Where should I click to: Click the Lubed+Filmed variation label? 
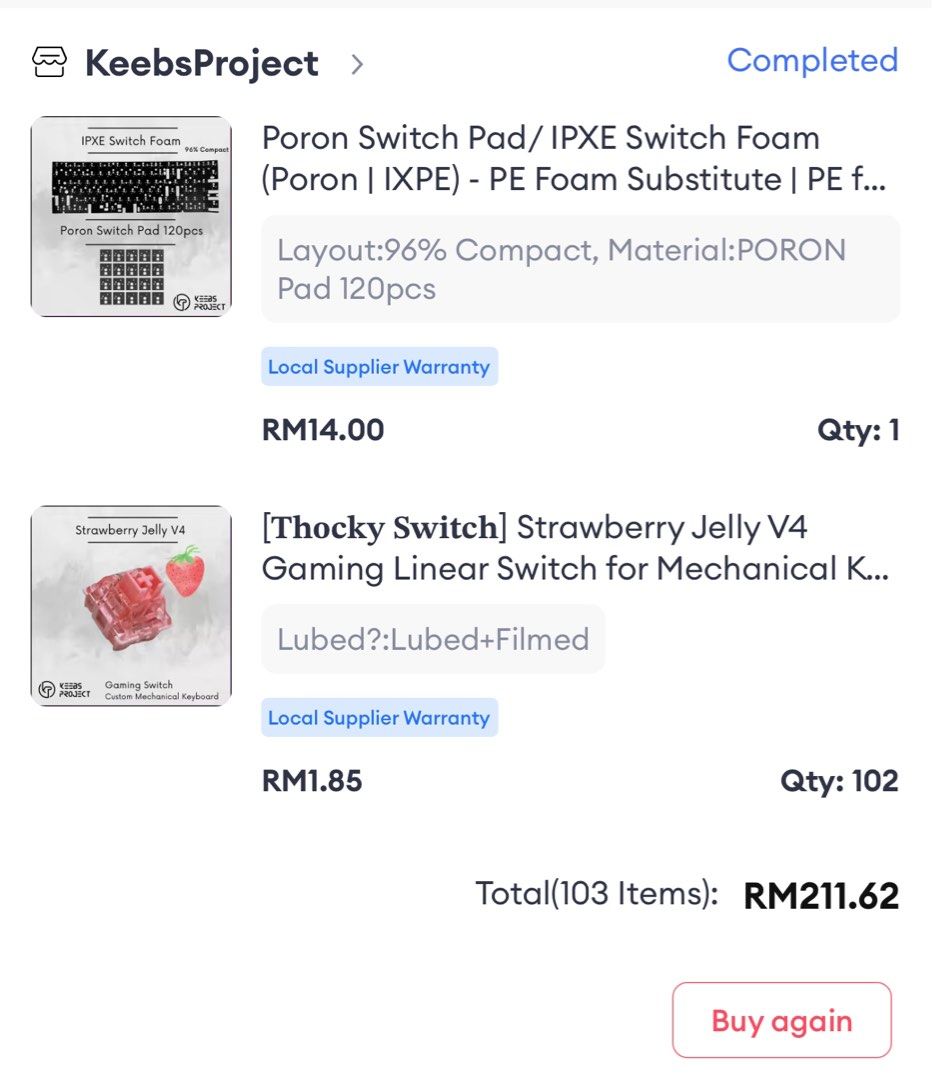click(433, 640)
